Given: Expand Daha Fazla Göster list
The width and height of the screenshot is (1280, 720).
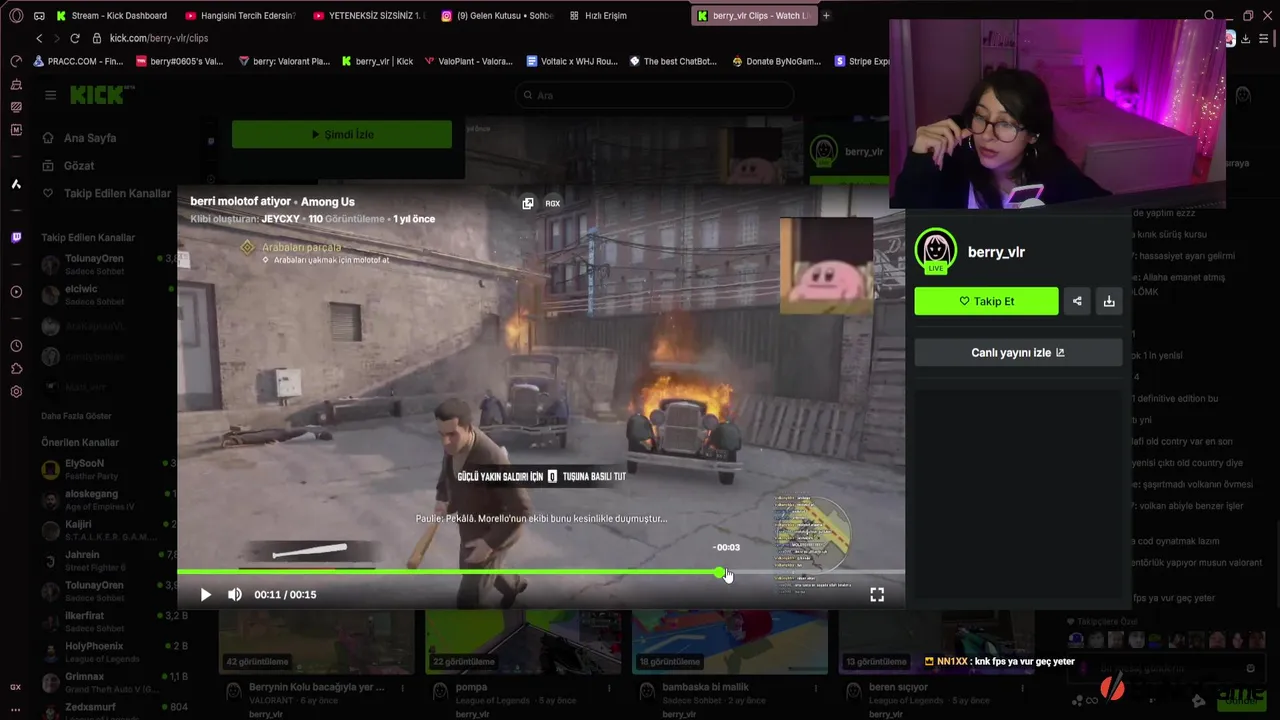Looking at the screenshot, I should 76,416.
